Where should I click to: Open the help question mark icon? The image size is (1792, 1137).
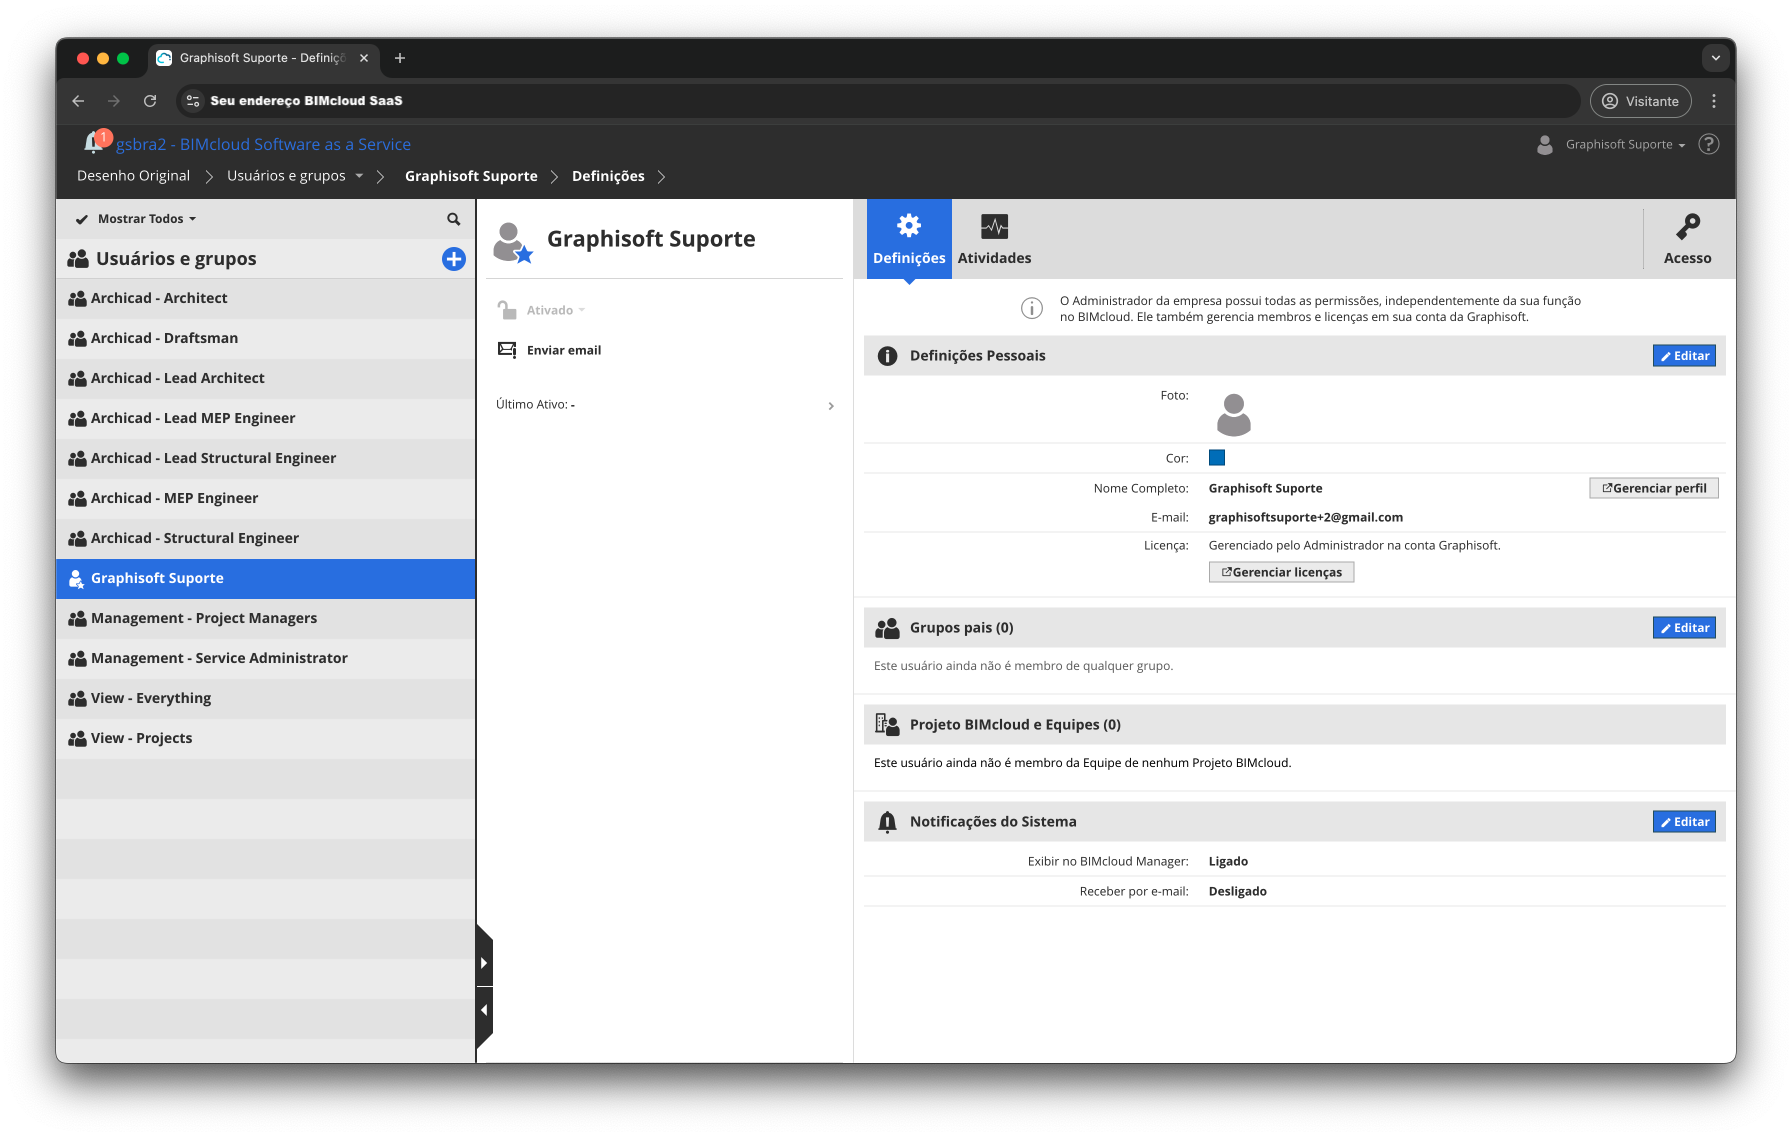pos(1709,144)
